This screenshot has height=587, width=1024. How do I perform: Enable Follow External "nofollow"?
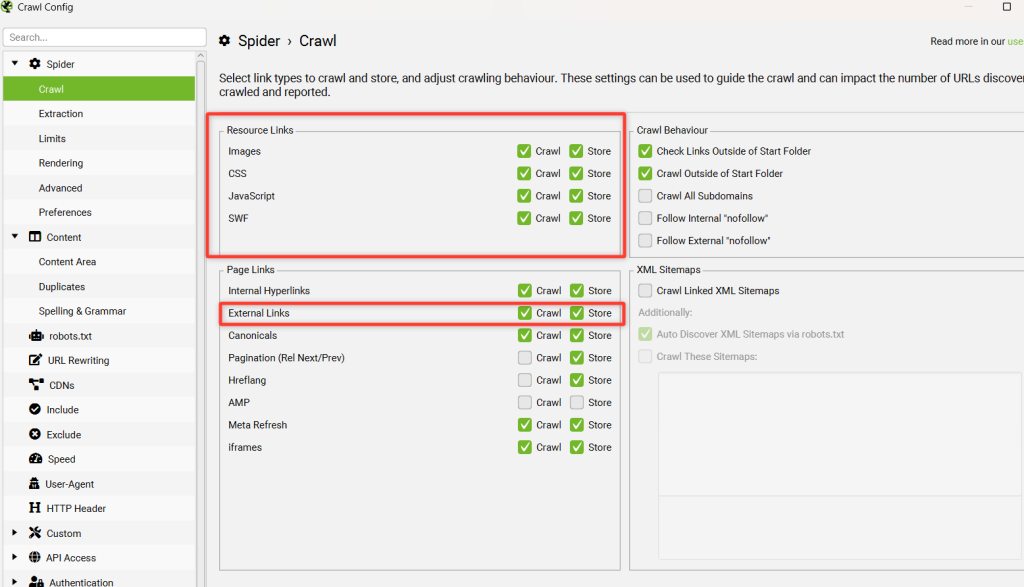(x=645, y=240)
